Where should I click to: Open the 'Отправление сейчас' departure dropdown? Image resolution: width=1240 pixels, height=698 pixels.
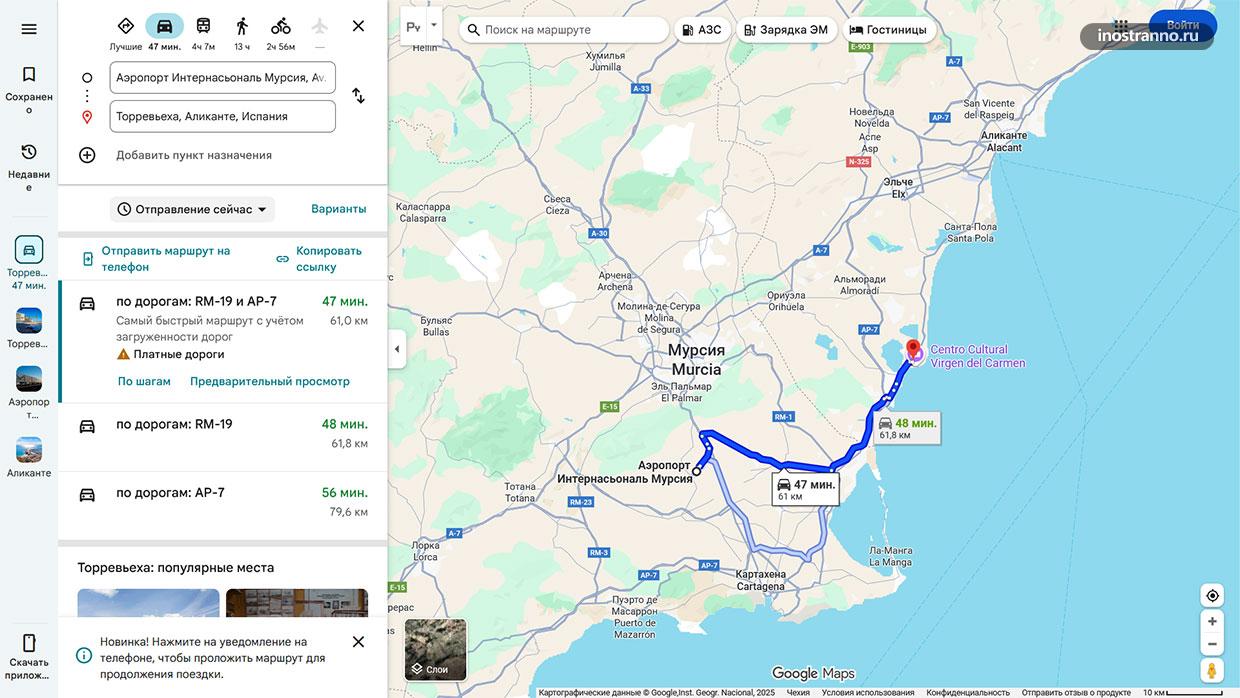click(x=192, y=209)
